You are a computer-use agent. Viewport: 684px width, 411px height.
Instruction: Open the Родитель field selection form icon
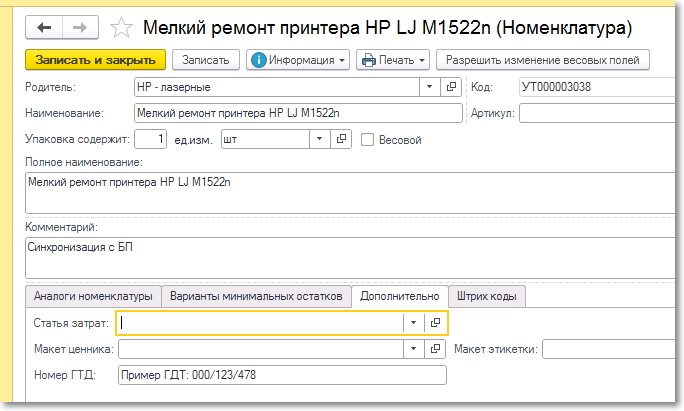click(x=451, y=87)
